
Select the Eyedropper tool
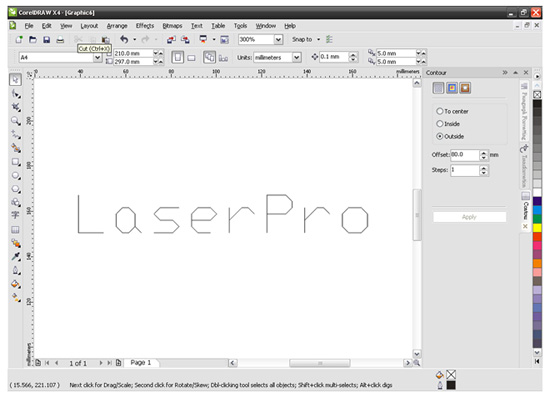pos(15,257)
